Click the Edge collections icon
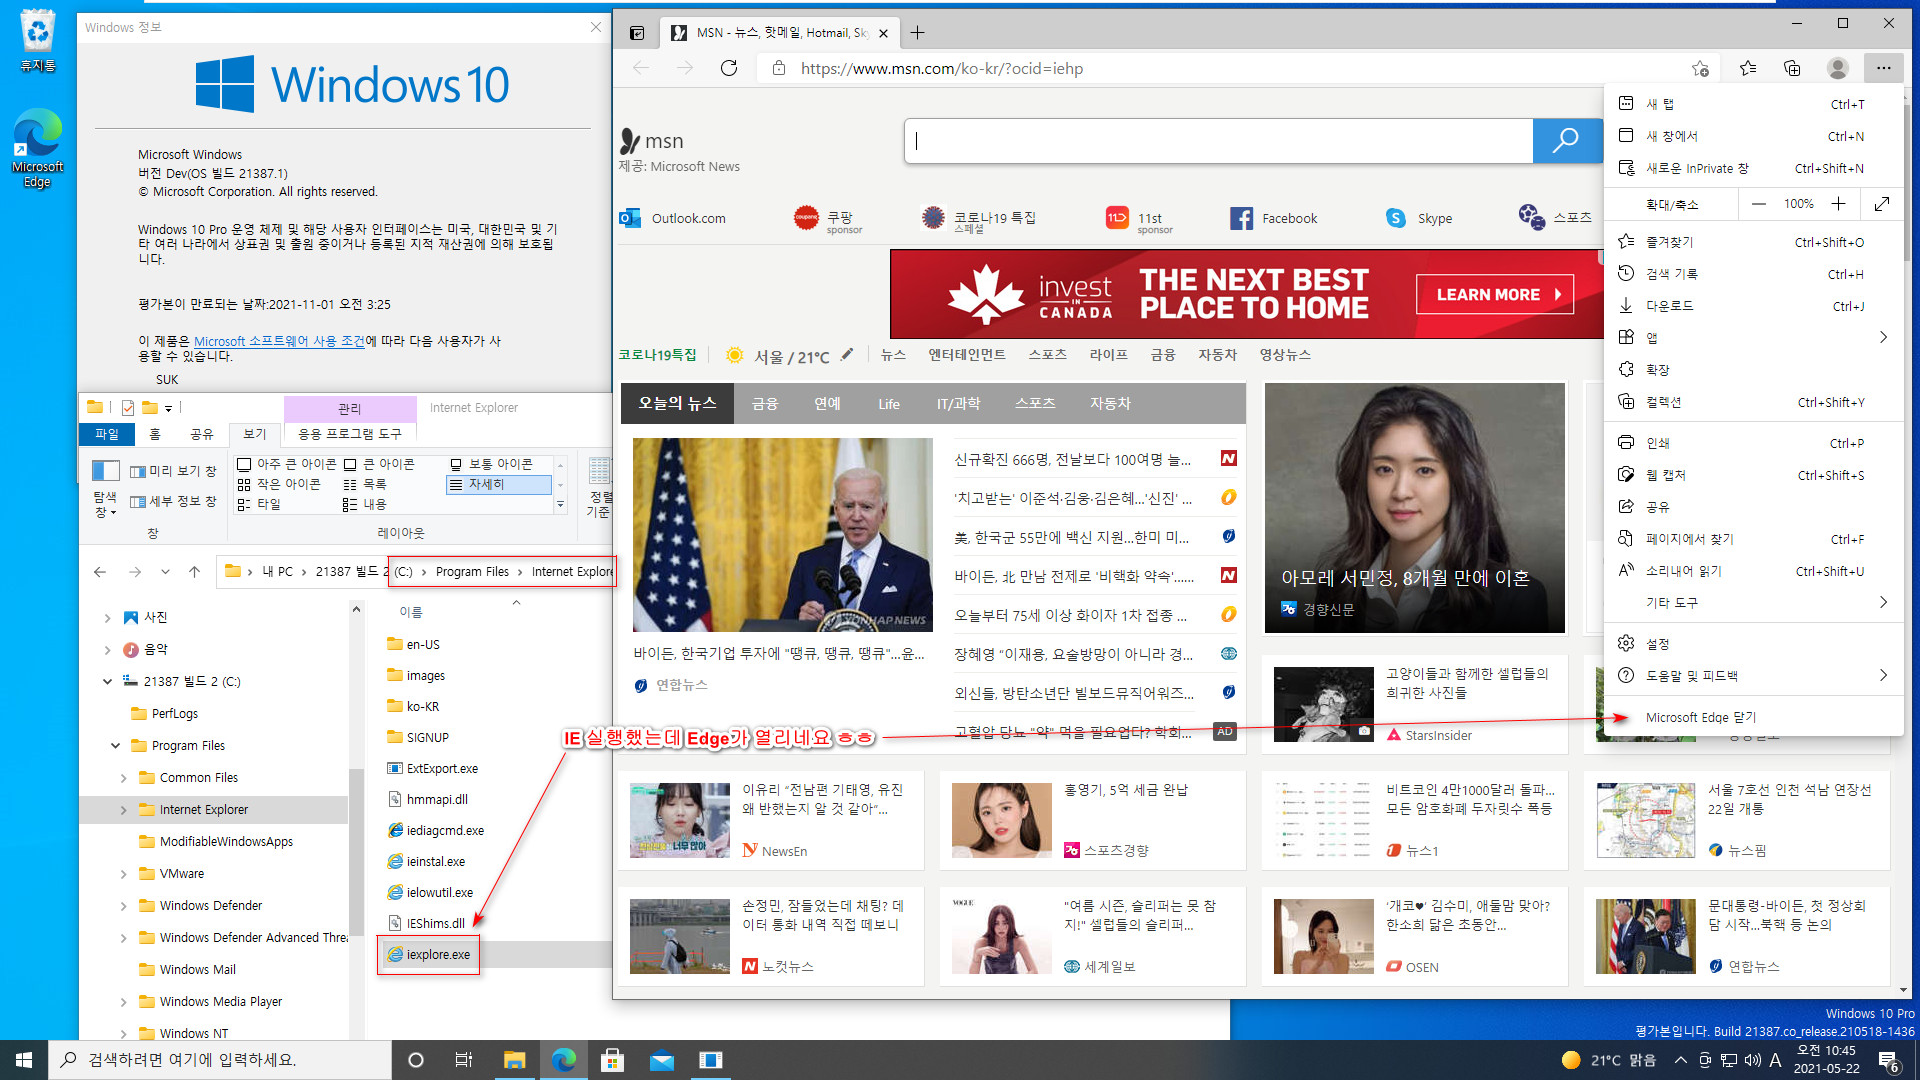Image resolution: width=1920 pixels, height=1080 pixels. [1791, 67]
